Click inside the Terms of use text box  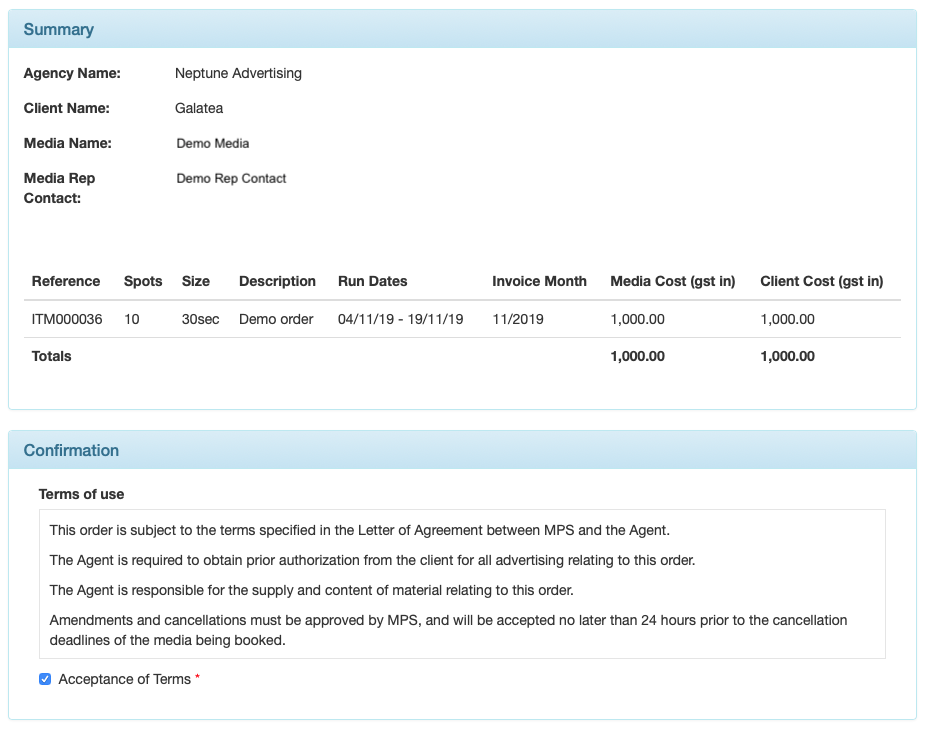pyautogui.click(x=462, y=585)
